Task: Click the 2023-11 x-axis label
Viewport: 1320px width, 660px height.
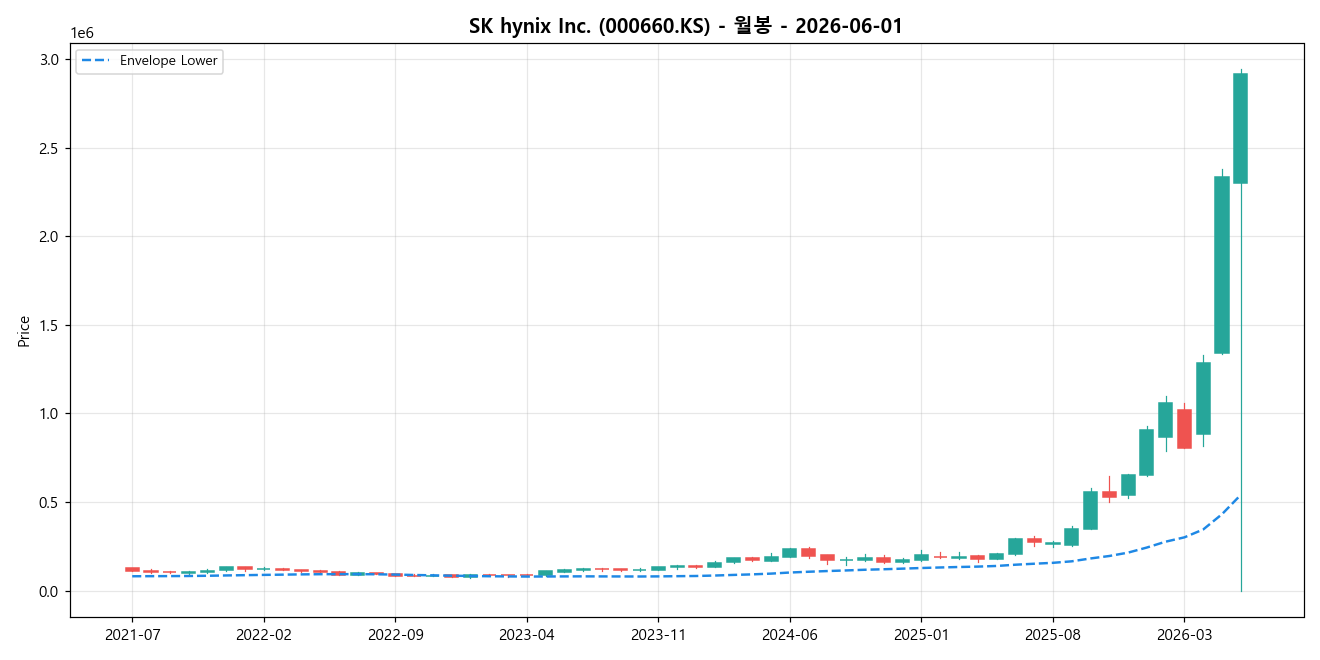Action: click(658, 634)
